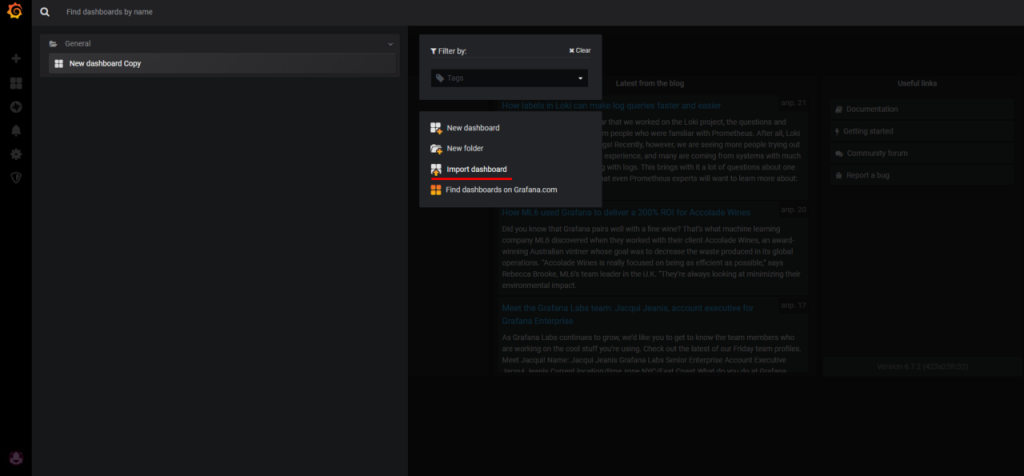
Task: Open Alerting via the bell icon
Action: [15, 130]
